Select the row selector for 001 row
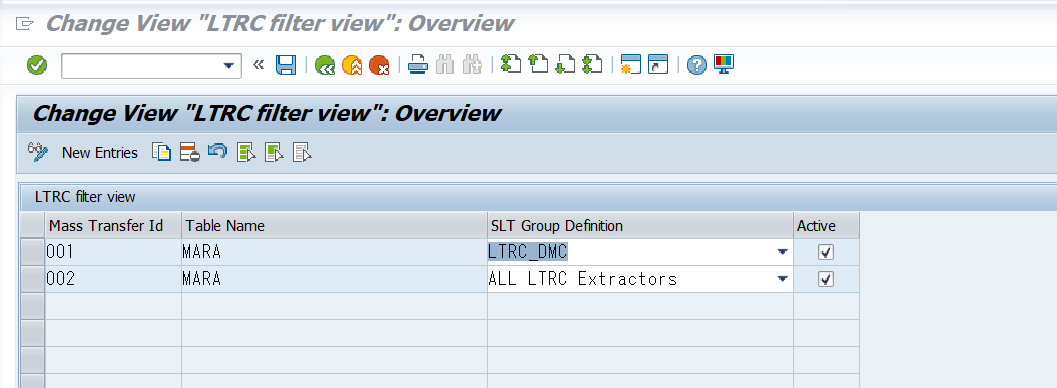The width and height of the screenshot is (1057, 388). [x=32, y=252]
